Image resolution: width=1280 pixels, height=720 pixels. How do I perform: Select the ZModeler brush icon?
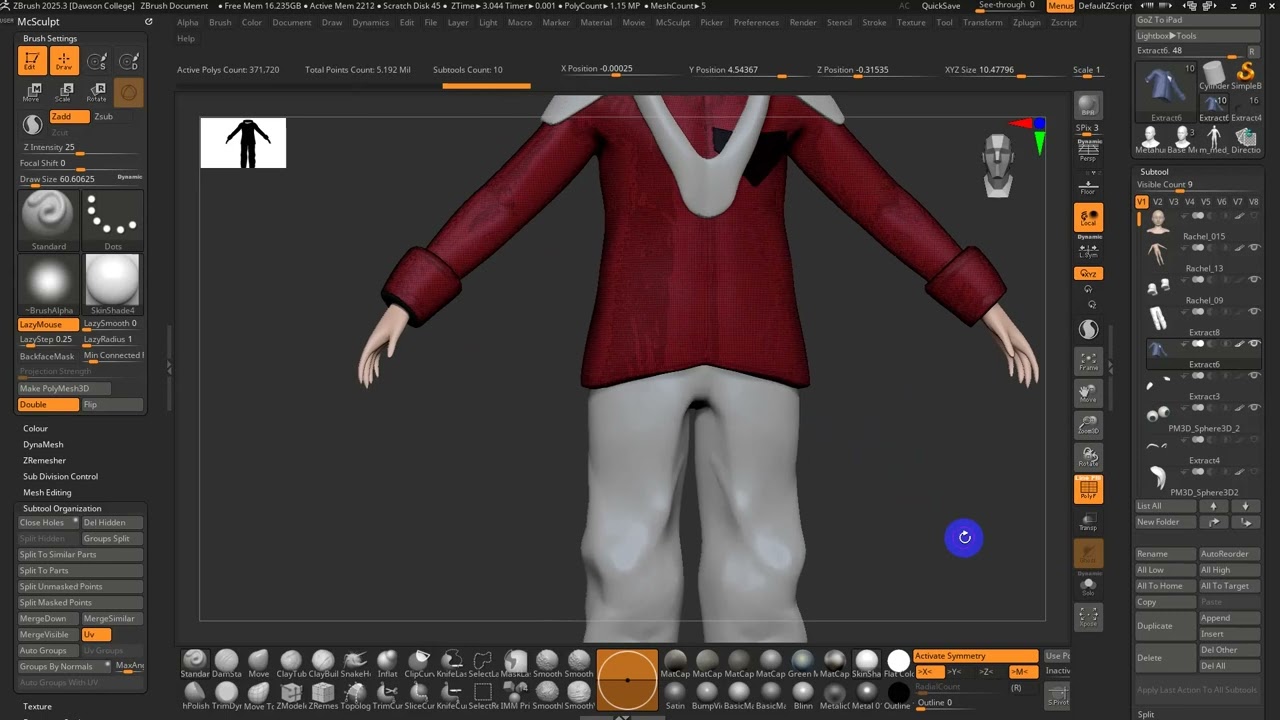tap(291, 694)
